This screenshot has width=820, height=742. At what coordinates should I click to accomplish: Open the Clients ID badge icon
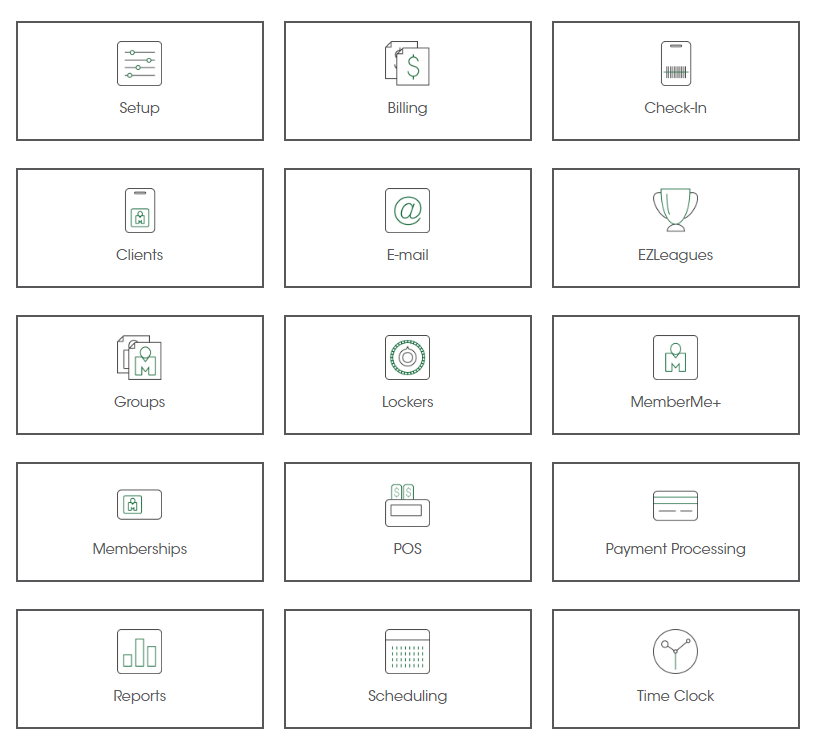point(139,210)
